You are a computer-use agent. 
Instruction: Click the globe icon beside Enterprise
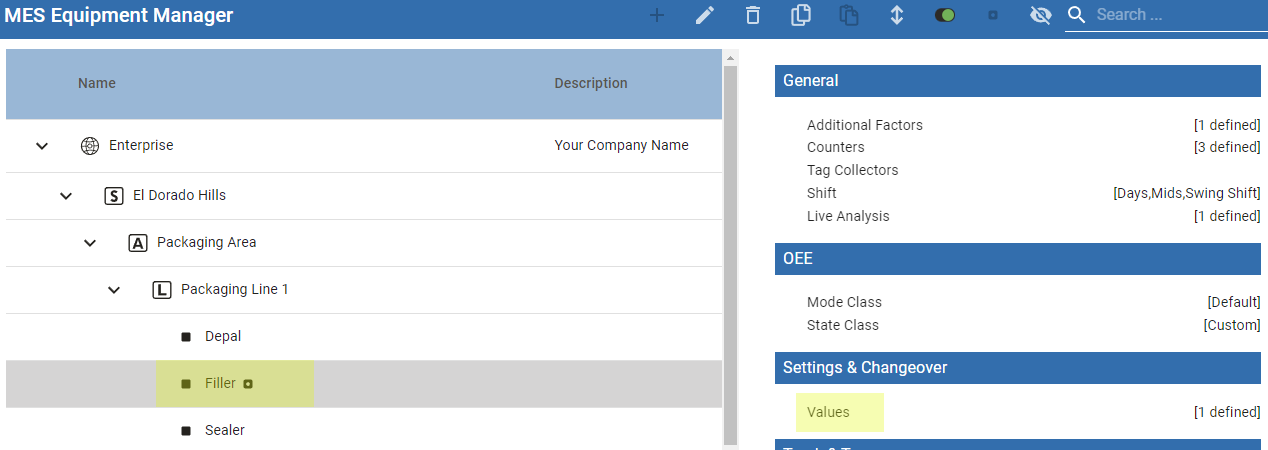coord(90,145)
